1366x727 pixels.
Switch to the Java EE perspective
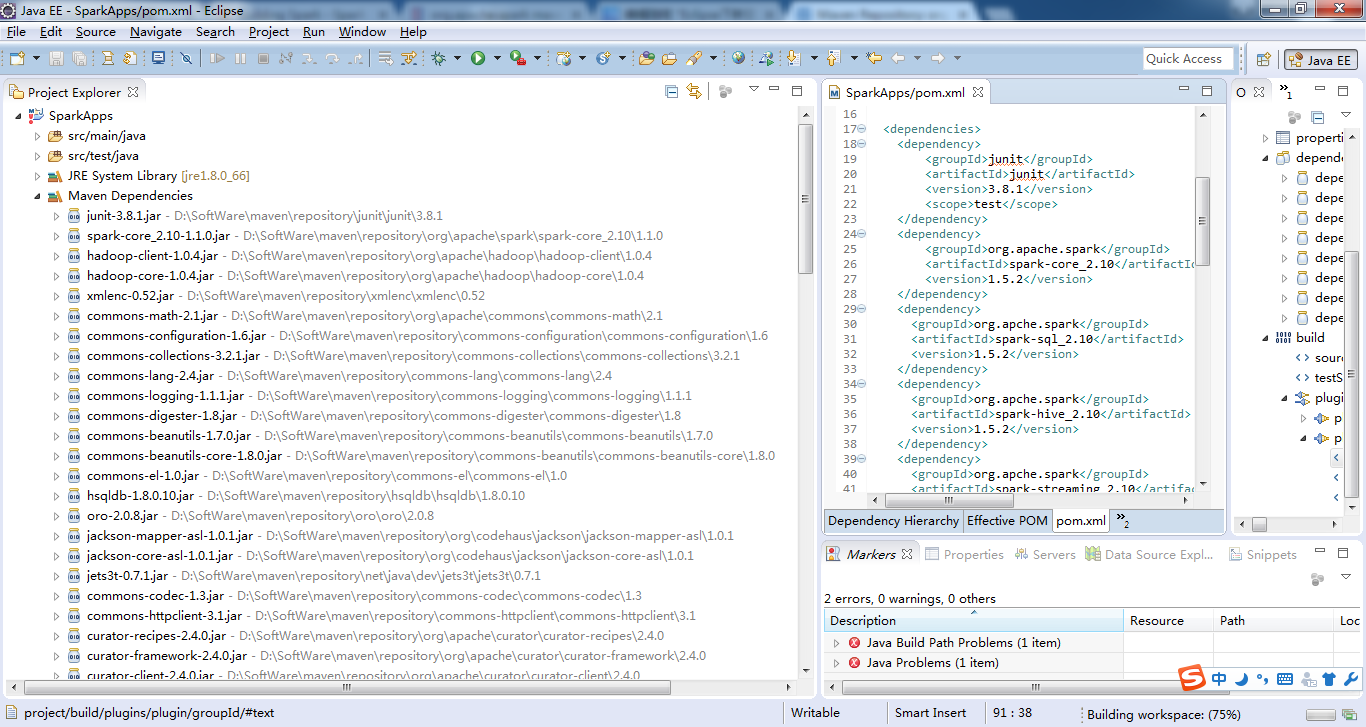(x=1320, y=60)
